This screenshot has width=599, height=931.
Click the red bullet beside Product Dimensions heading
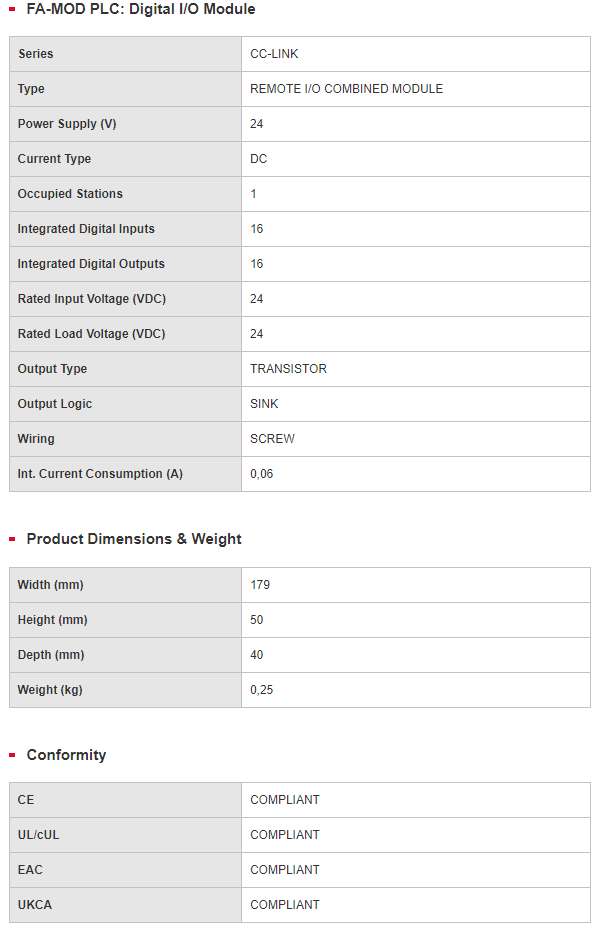pyautogui.click(x=12, y=539)
